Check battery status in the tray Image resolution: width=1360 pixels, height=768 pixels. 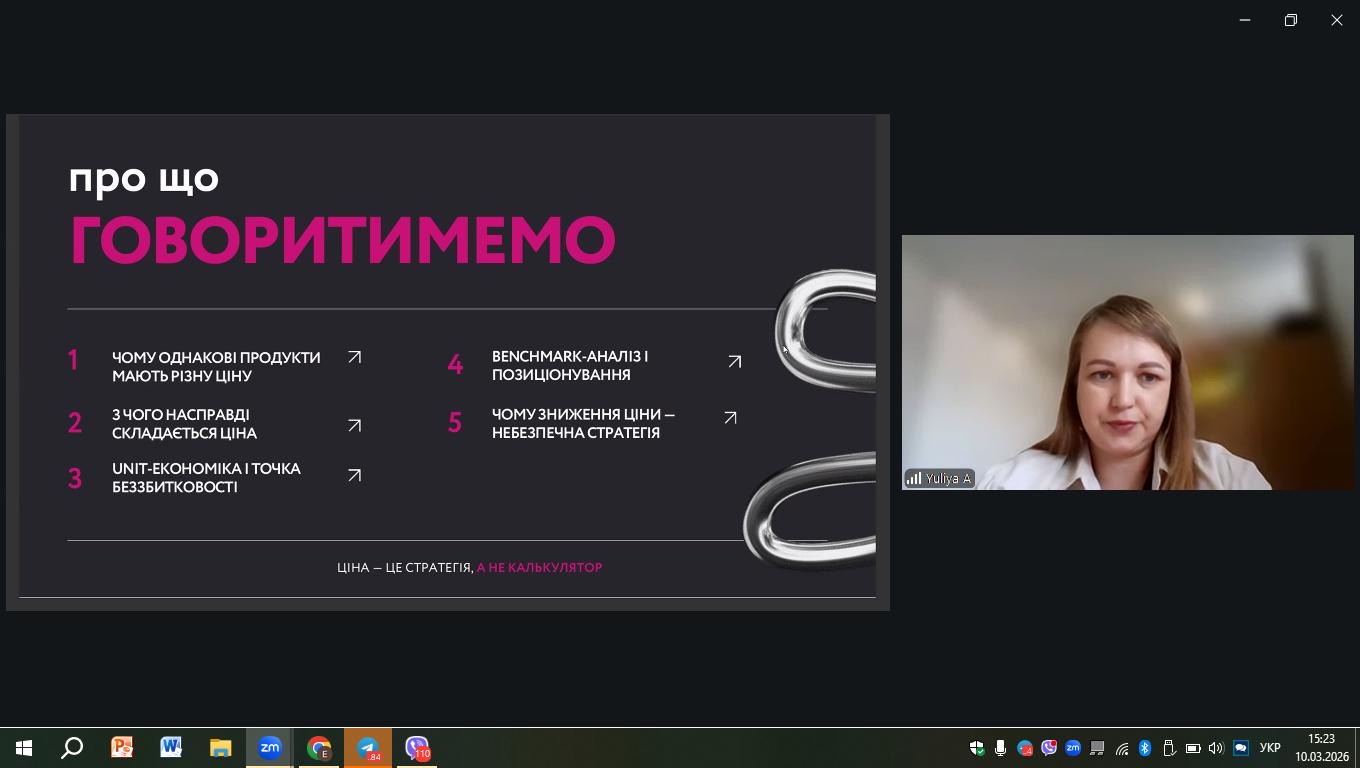pyautogui.click(x=1193, y=748)
